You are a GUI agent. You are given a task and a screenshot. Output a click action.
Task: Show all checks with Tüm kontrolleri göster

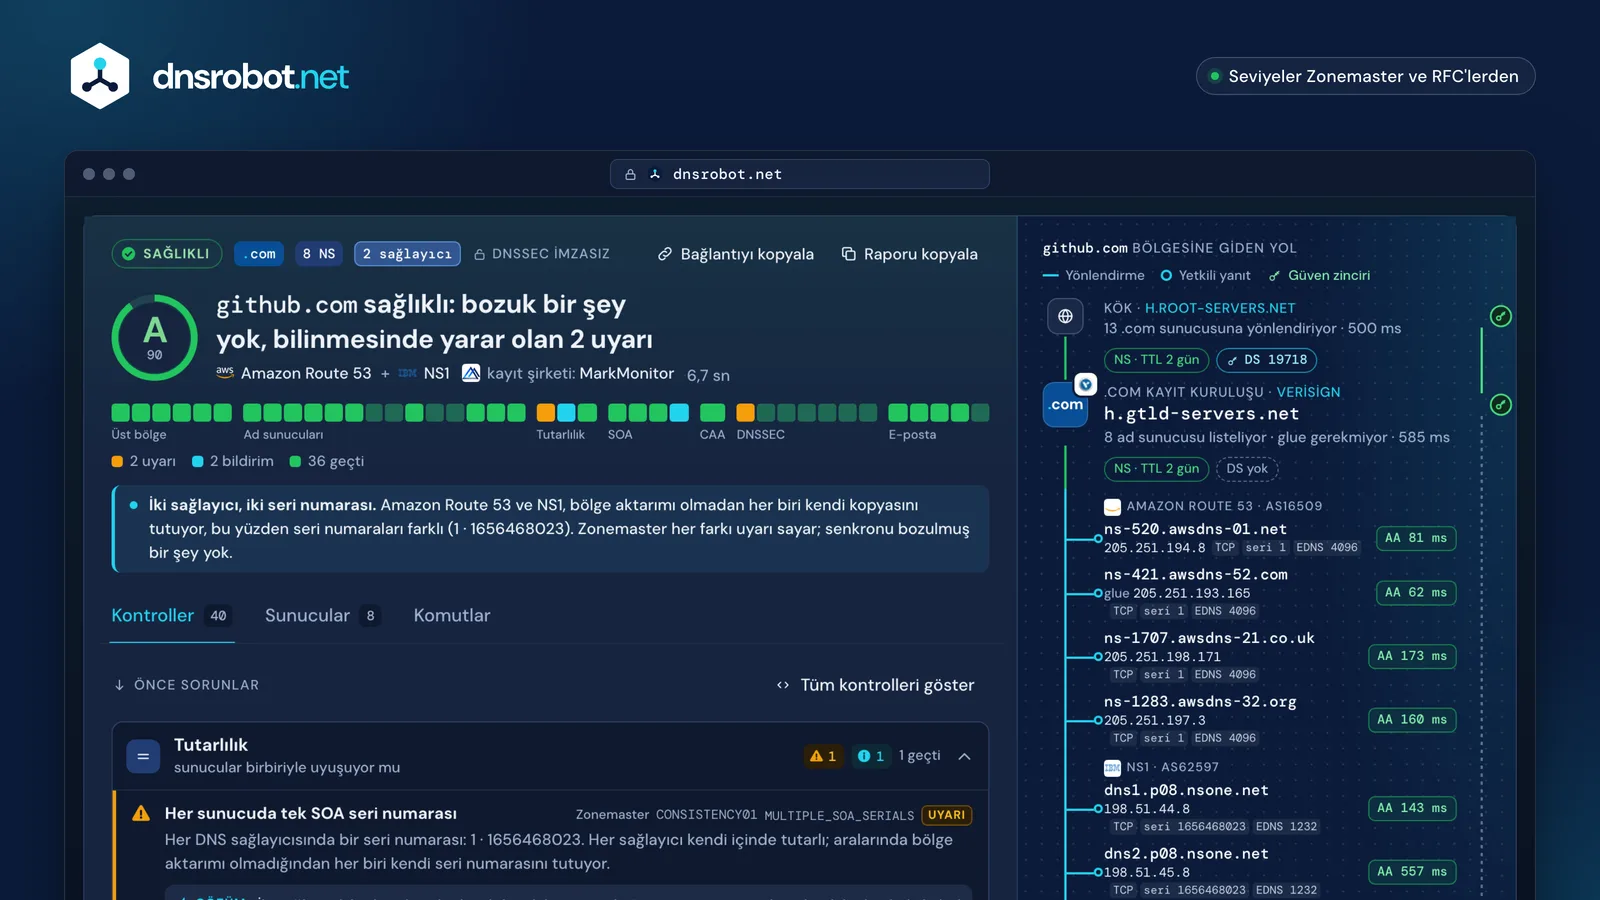tap(875, 685)
